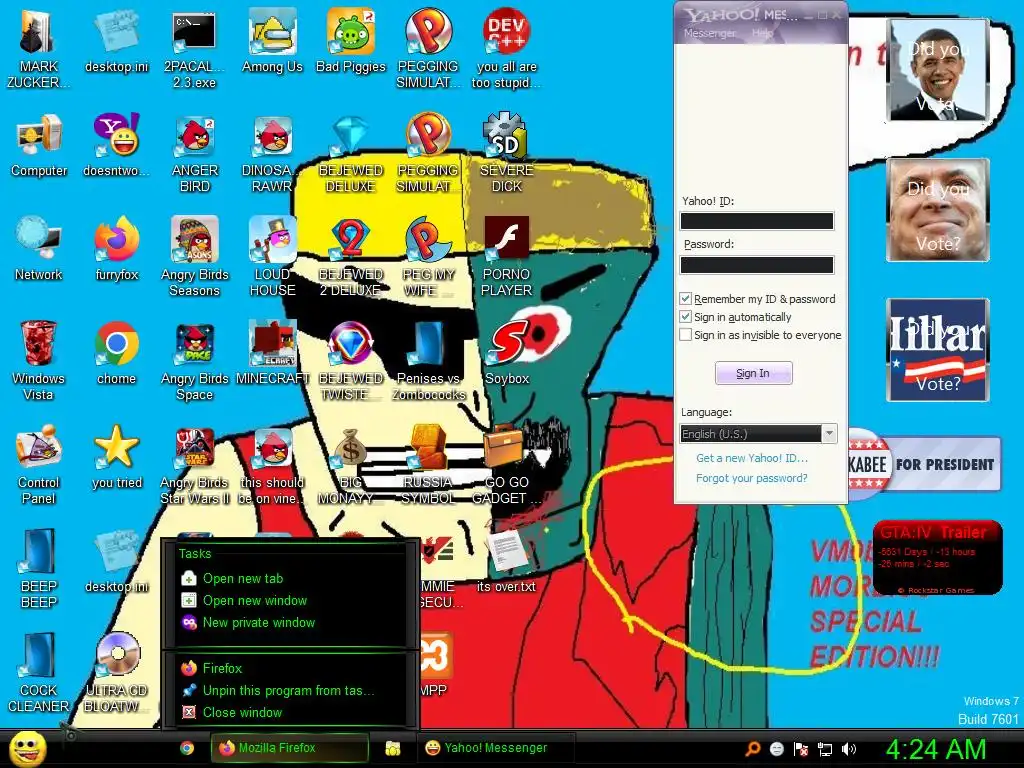Uncheck Sign in automatically
The height and width of the screenshot is (768, 1024).
tap(686, 317)
